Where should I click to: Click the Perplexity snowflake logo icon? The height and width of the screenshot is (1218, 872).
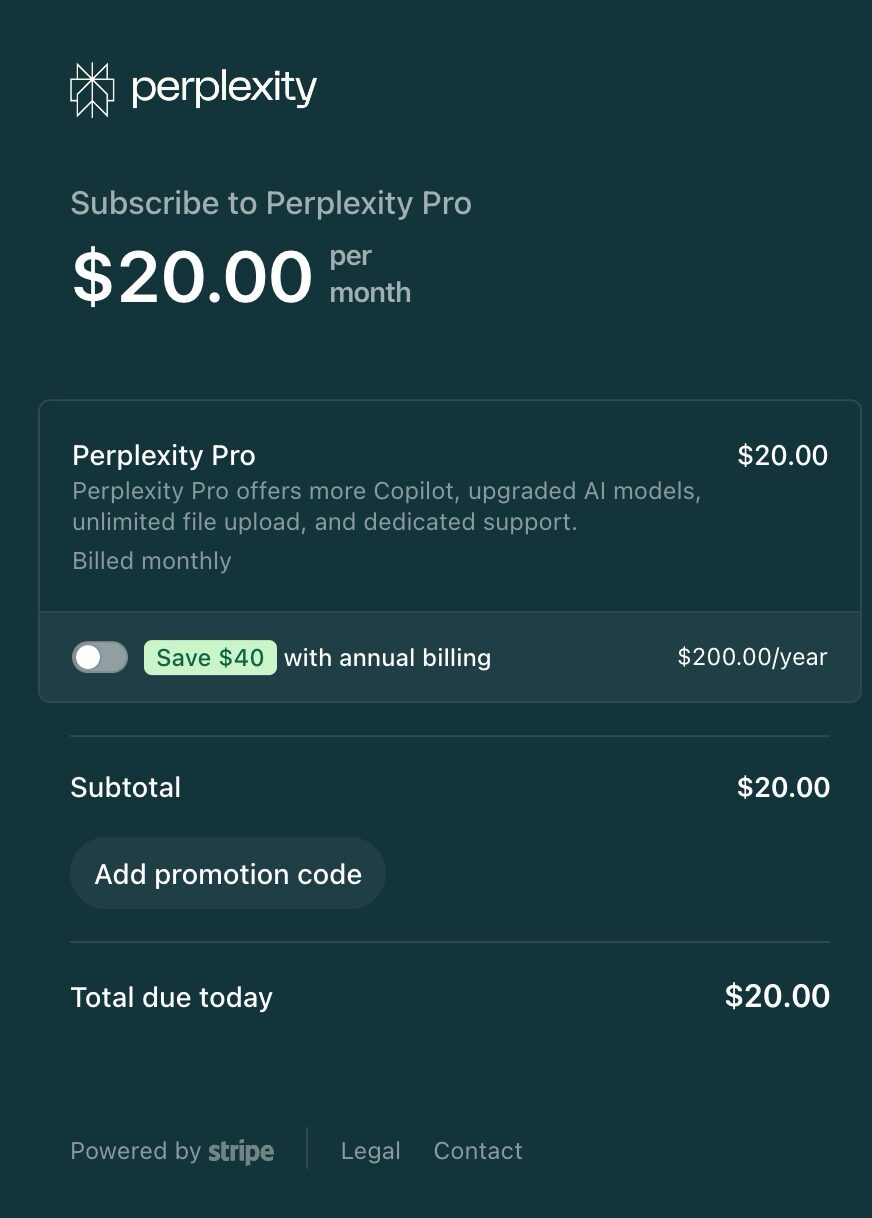click(x=92, y=90)
